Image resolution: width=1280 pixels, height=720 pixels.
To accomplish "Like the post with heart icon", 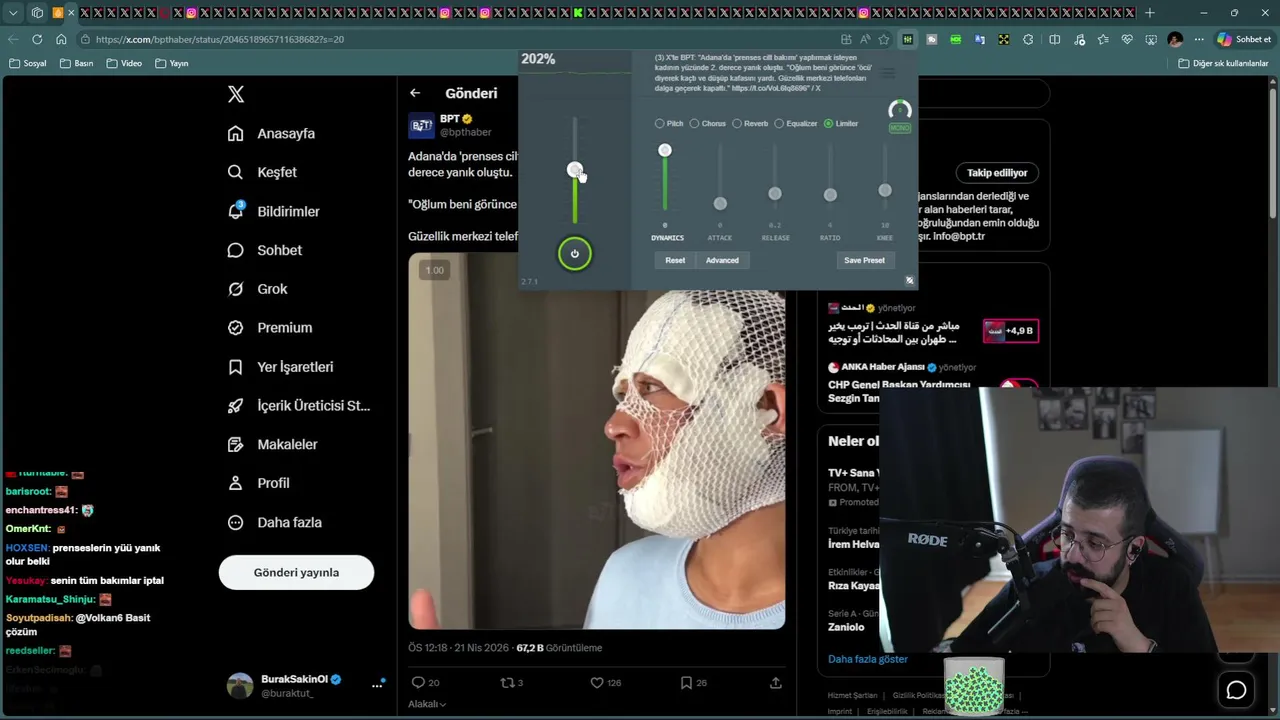I will (597, 683).
